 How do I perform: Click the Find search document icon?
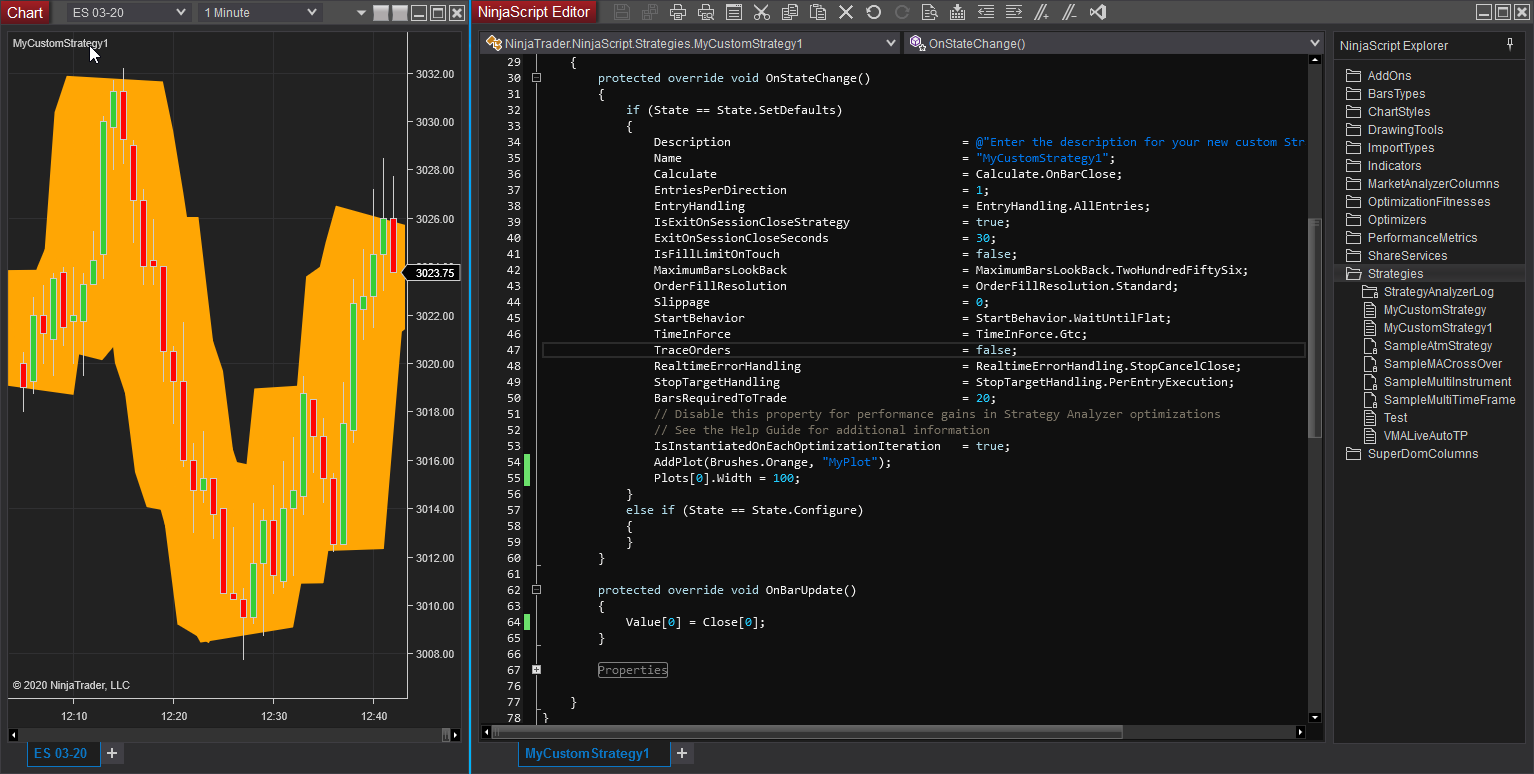pyautogui.click(x=929, y=13)
